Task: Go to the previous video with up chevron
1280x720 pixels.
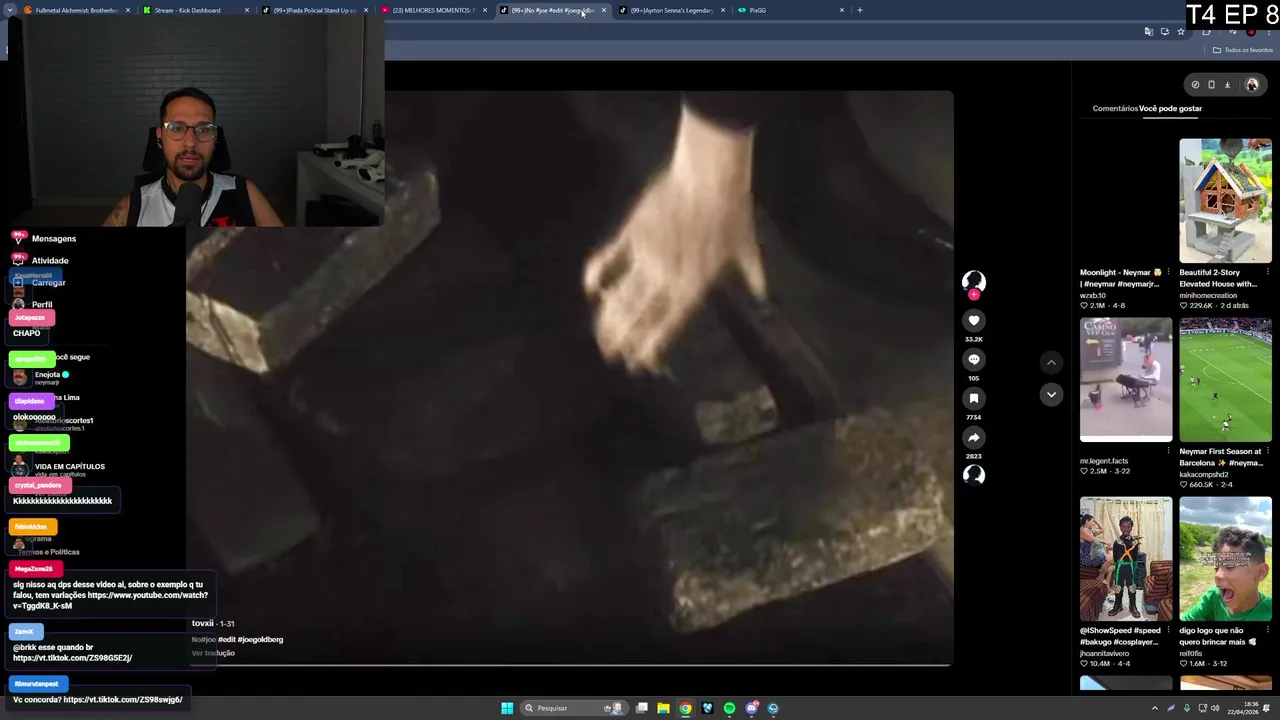Action: coord(1051,362)
